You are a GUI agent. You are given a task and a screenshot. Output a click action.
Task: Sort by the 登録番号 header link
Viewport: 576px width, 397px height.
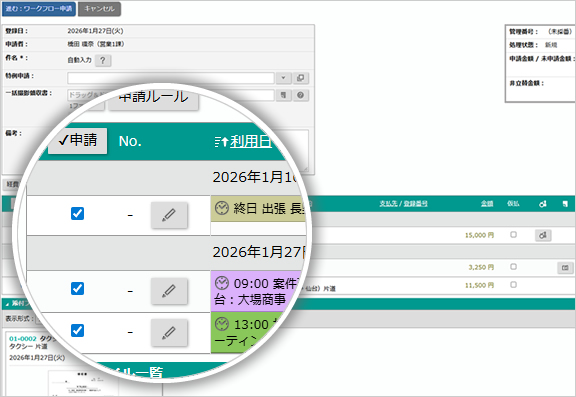tap(415, 203)
